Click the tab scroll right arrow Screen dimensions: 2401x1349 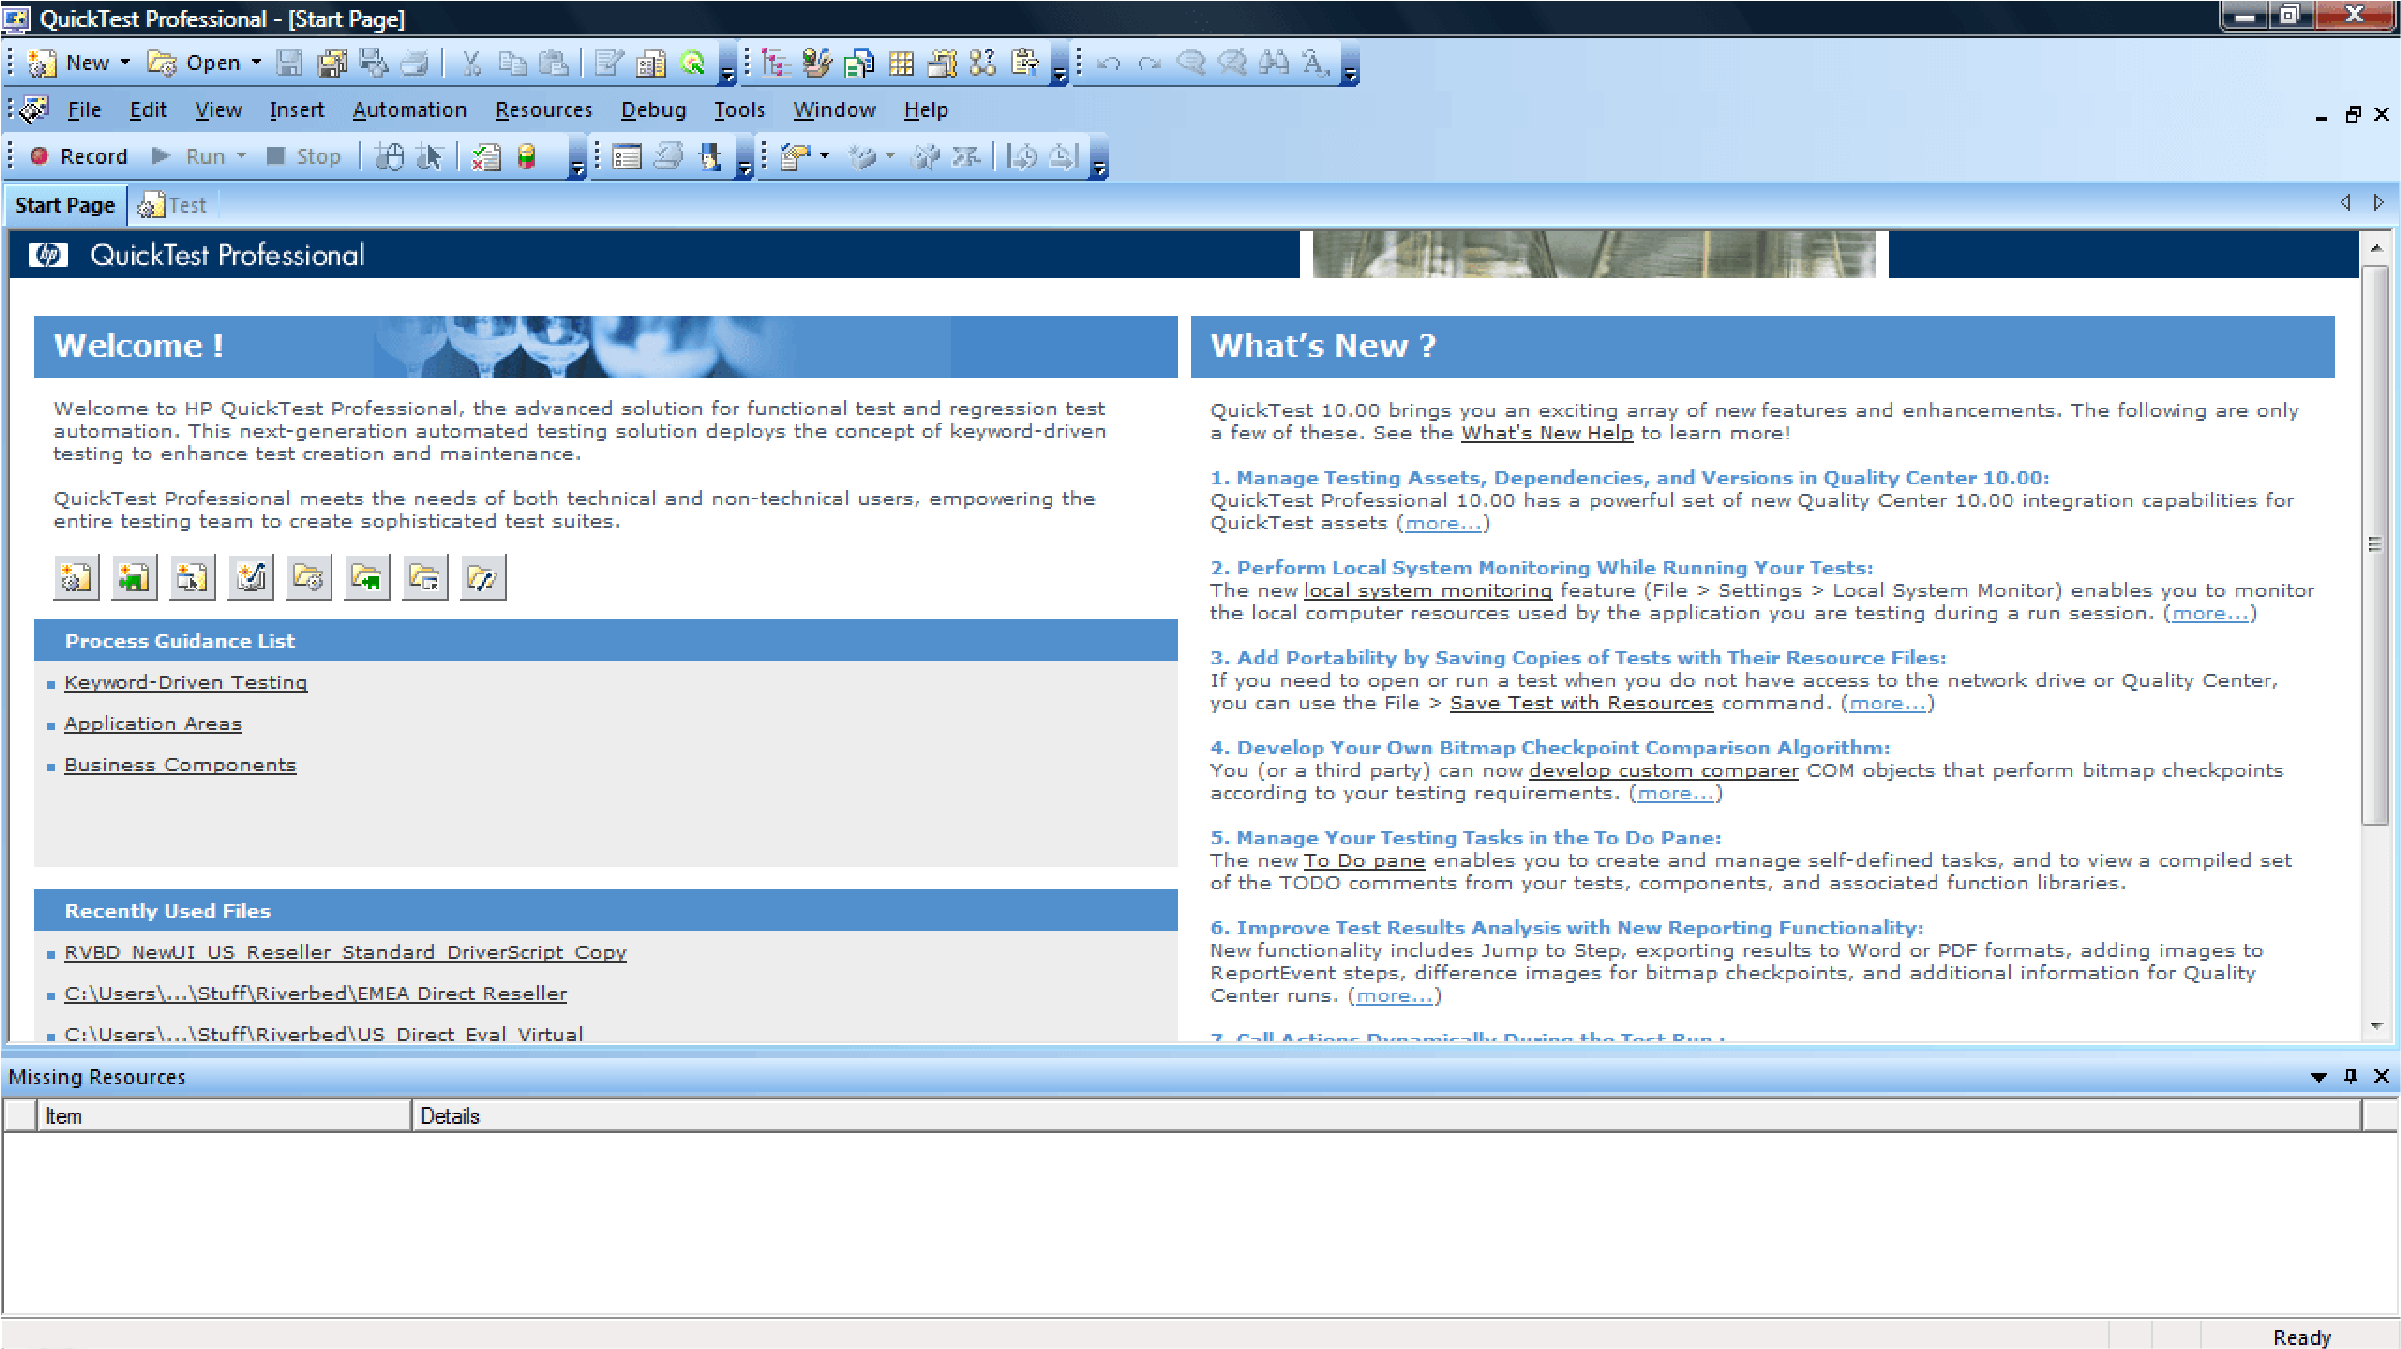pyautogui.click(x=2378, y=203)
